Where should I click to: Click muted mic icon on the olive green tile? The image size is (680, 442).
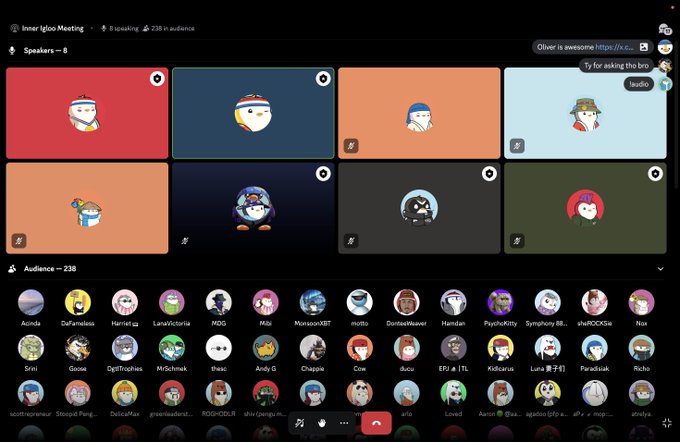tap(517, 241)
